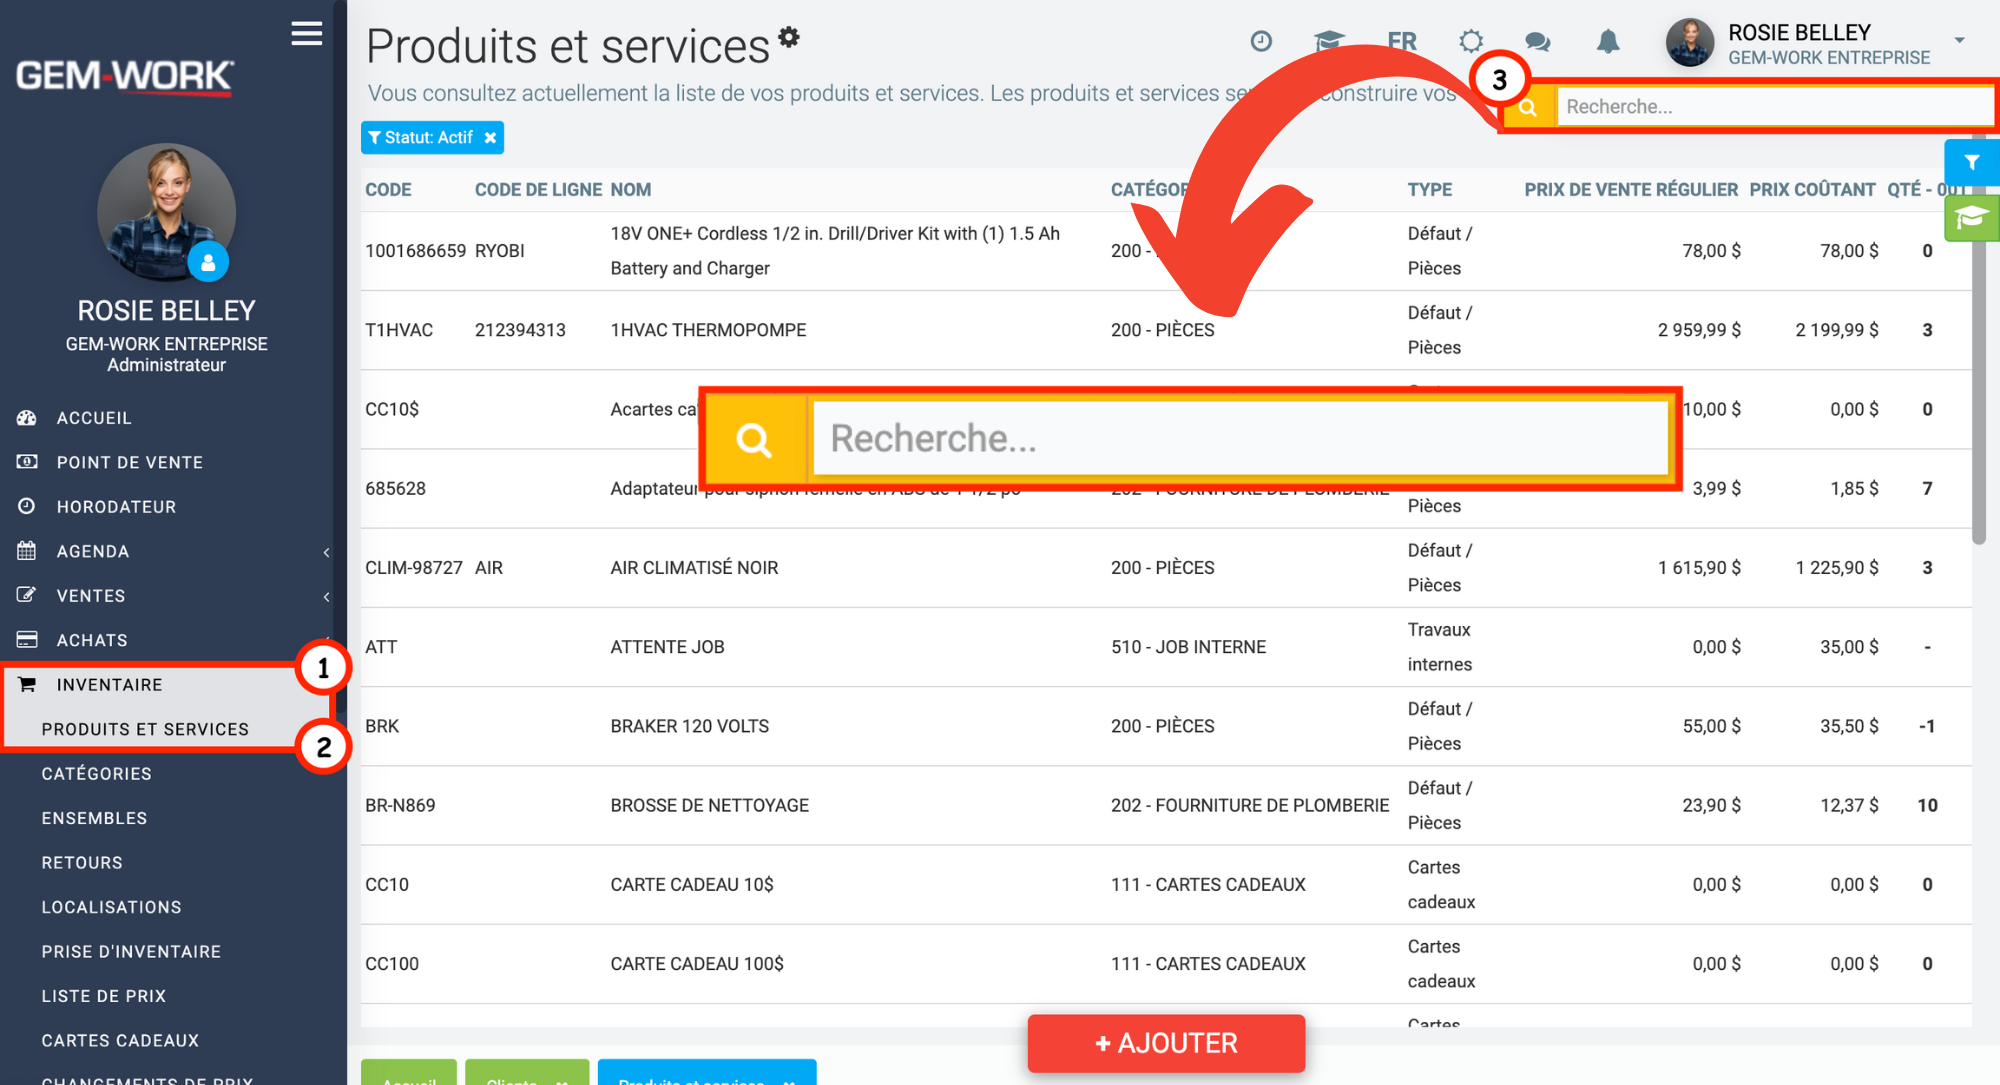
Task: Click the blue filter funnel button
Action: point(1971,162)
